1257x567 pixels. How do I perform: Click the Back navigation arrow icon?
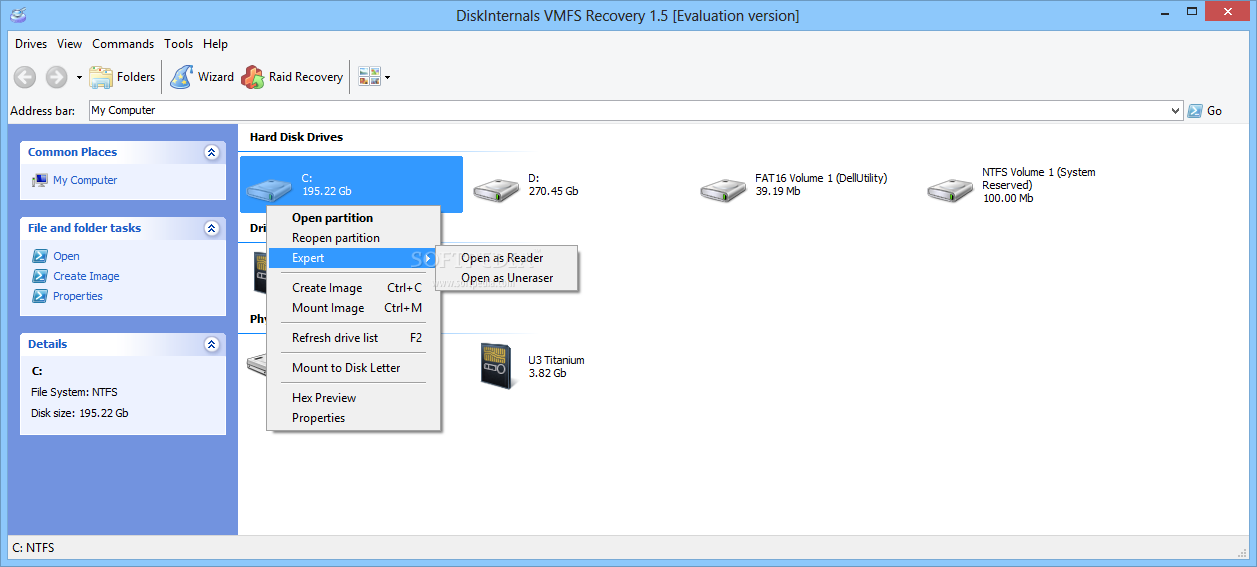point(25,77)
